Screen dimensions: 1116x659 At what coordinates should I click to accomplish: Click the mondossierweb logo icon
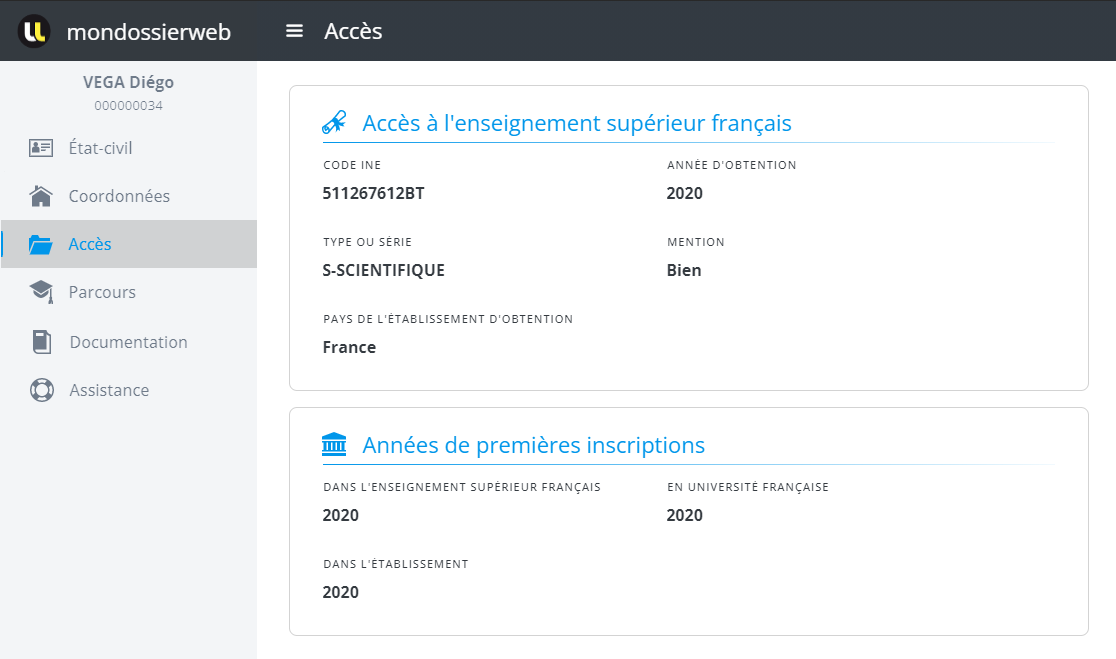[34, 31]
